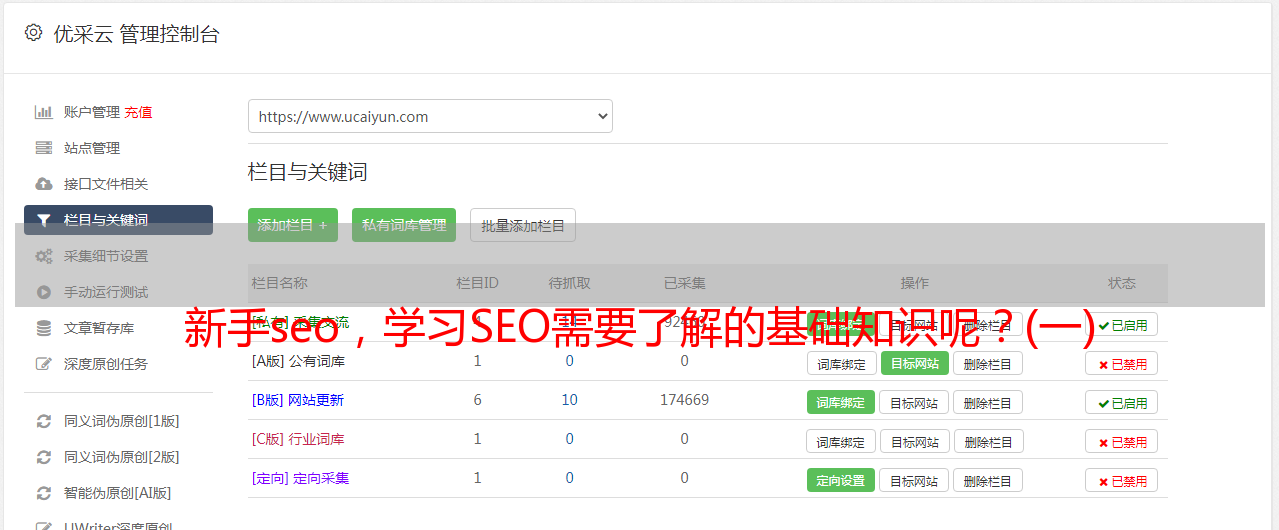Toggle 已禁用 status of [A版] 公有词库
The height and width of the screenshot is (530, 1279).
point(1121,363)
